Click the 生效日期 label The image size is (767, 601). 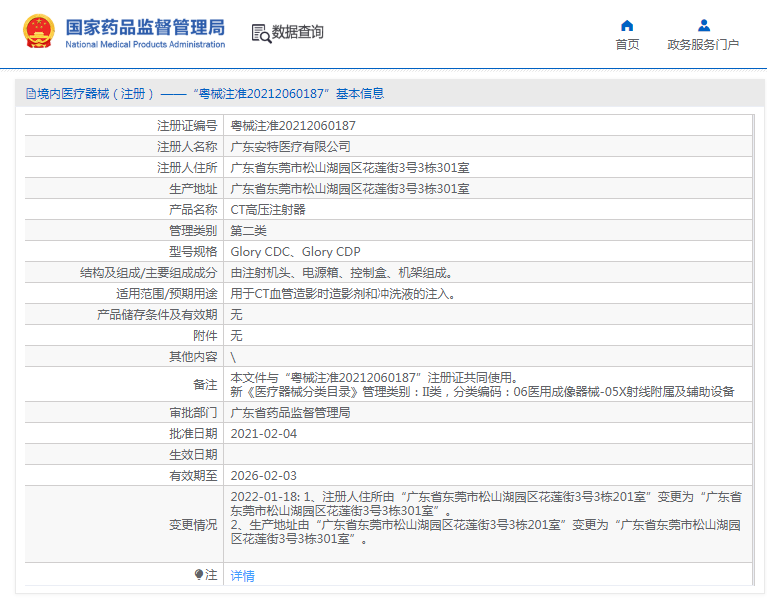coord(193,455)
